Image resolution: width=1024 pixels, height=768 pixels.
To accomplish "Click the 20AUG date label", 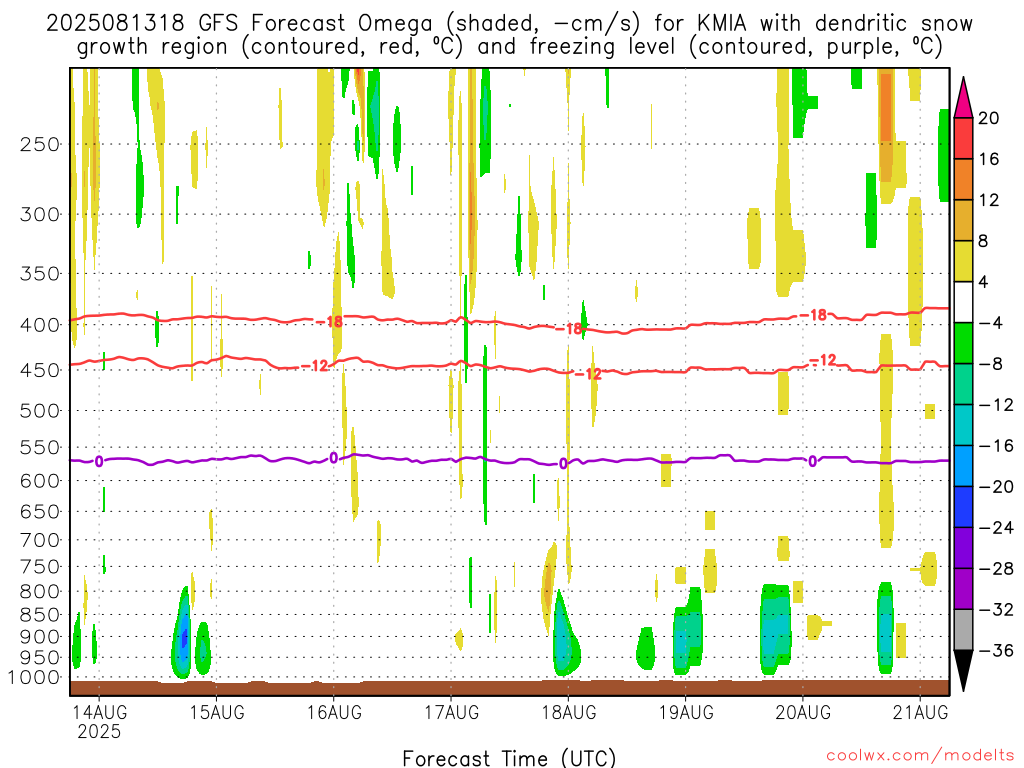I will click(803, 712).
